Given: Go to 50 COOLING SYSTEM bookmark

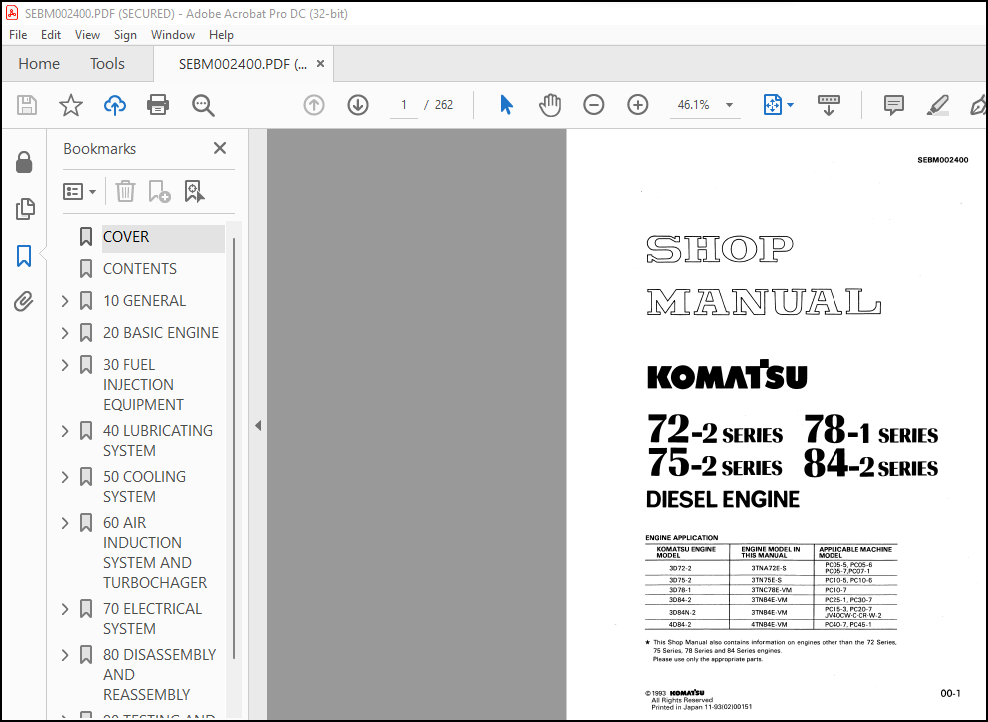Looking at the screenshot, I should [x=144, y=486].
